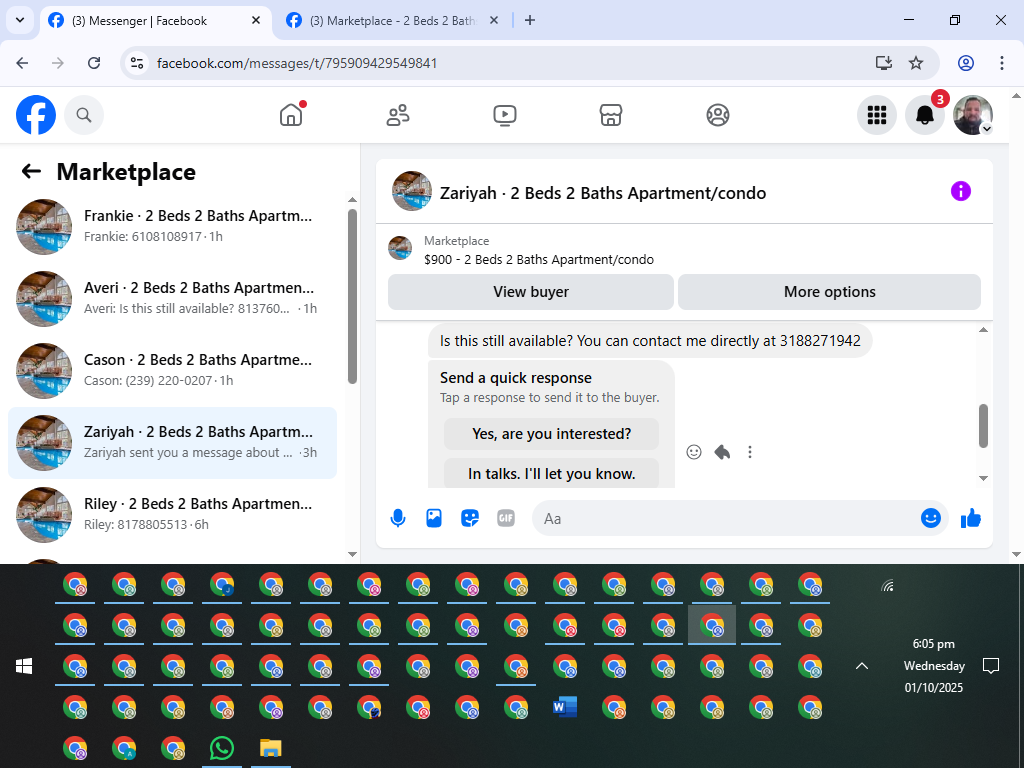Open the notifications bell with badge 3
This screenshot has height=768, width=1024.
coord(925,116)
